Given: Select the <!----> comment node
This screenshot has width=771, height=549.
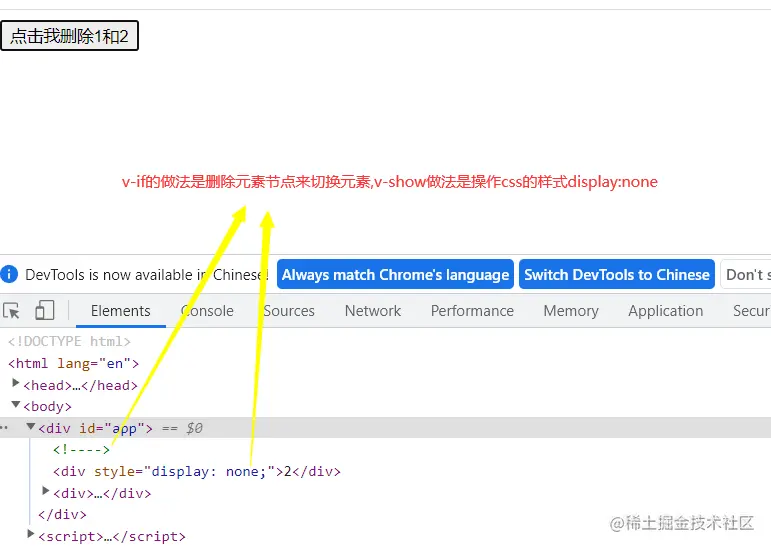Looking at the screenshot, I should (82, 449).
